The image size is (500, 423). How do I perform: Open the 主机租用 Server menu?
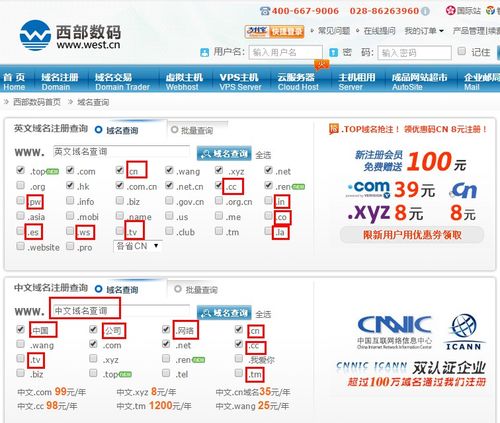click(357, 82)
